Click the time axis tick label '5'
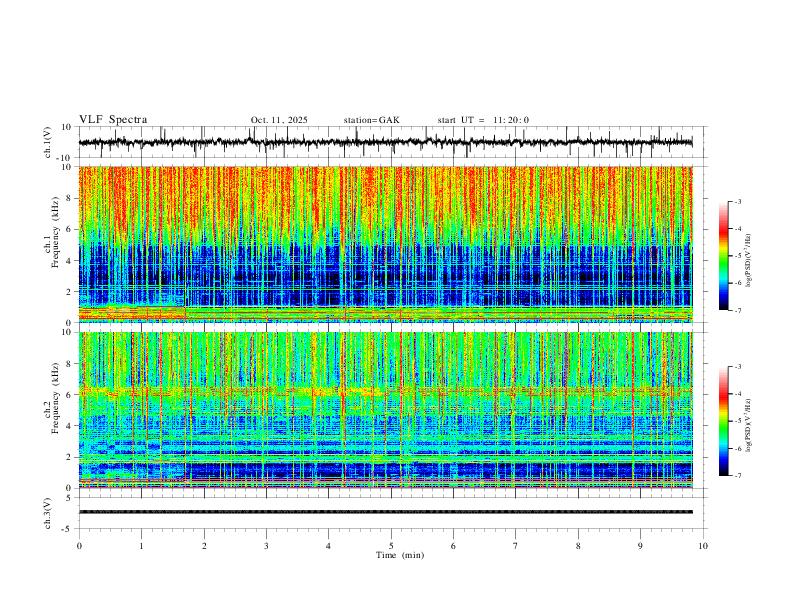Image resolution: width=792 pixels, height=612 pixels. pyautogui.click(x=391, y=546)
